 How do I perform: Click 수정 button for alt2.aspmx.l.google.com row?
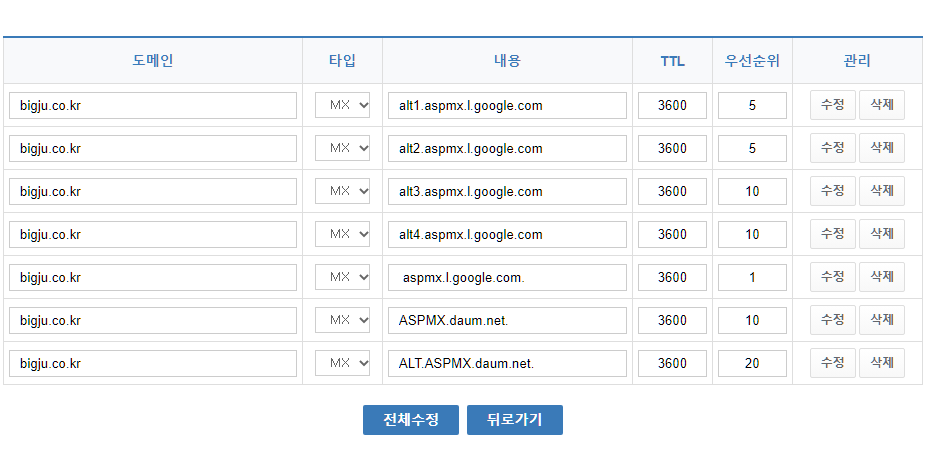(x=833, y=148)
